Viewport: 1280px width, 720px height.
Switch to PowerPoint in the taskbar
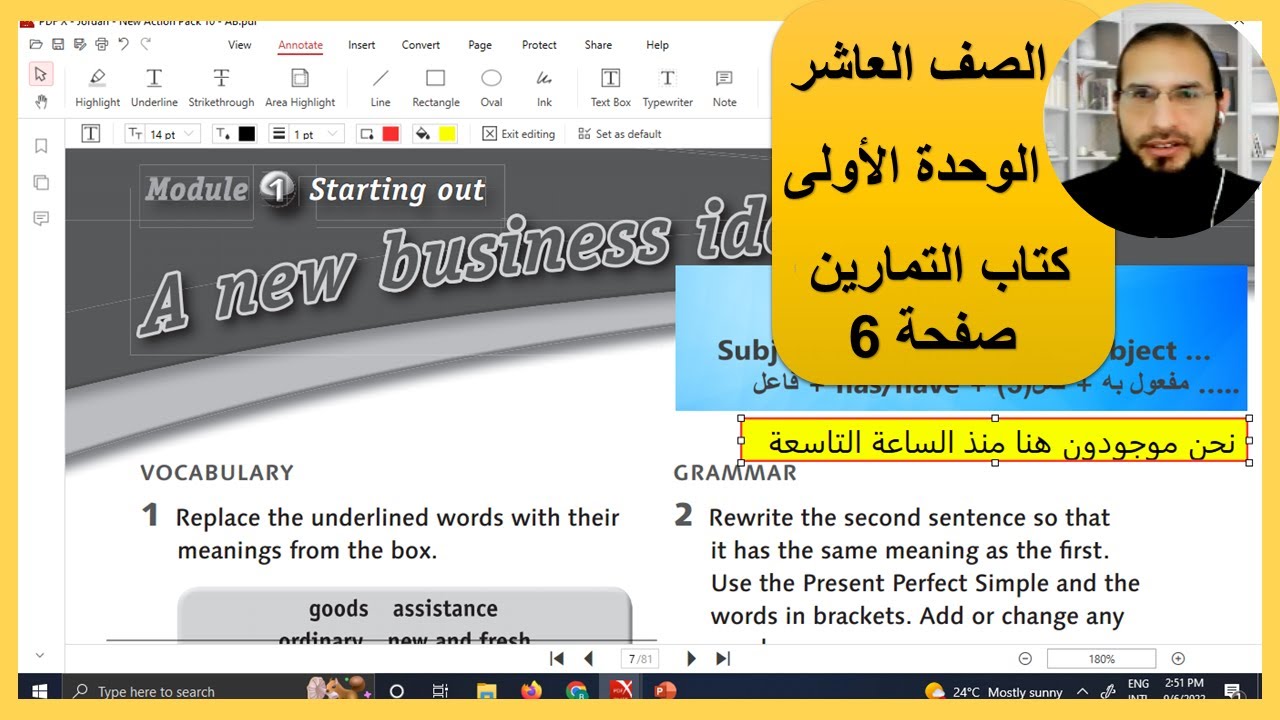665,691
